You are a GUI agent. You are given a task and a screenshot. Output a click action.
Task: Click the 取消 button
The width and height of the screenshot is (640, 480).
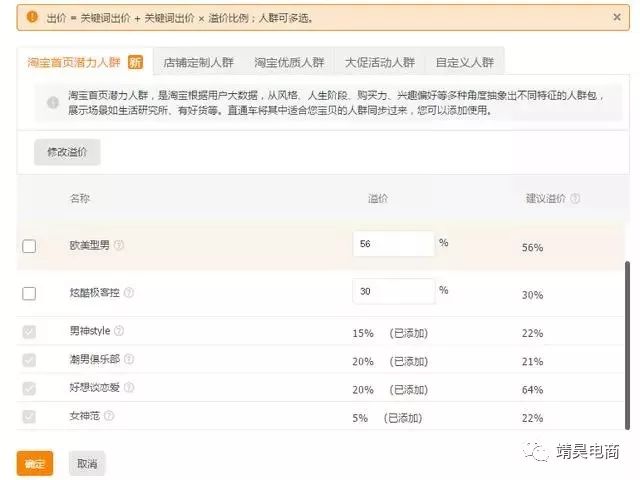tap(87, 464)
